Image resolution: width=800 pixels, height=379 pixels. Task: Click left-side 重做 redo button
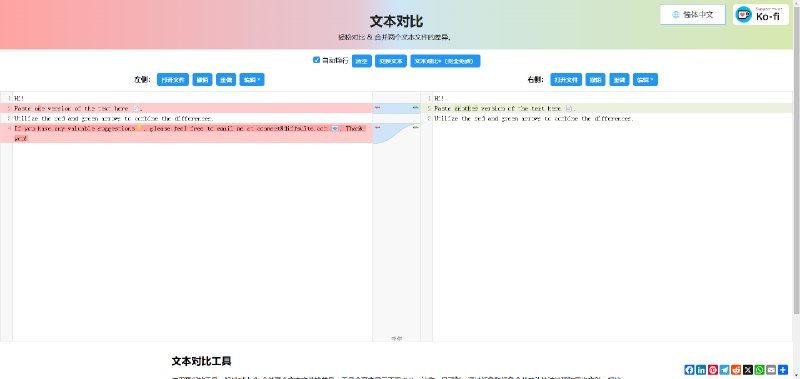point(226,80)
